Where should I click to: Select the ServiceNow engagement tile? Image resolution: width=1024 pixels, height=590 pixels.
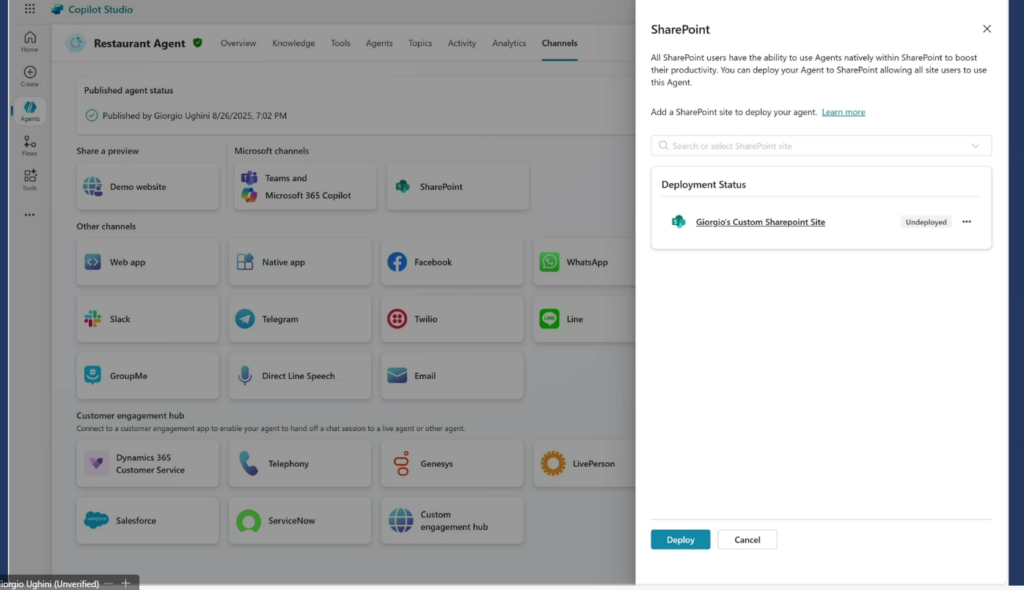click(300, 521)
